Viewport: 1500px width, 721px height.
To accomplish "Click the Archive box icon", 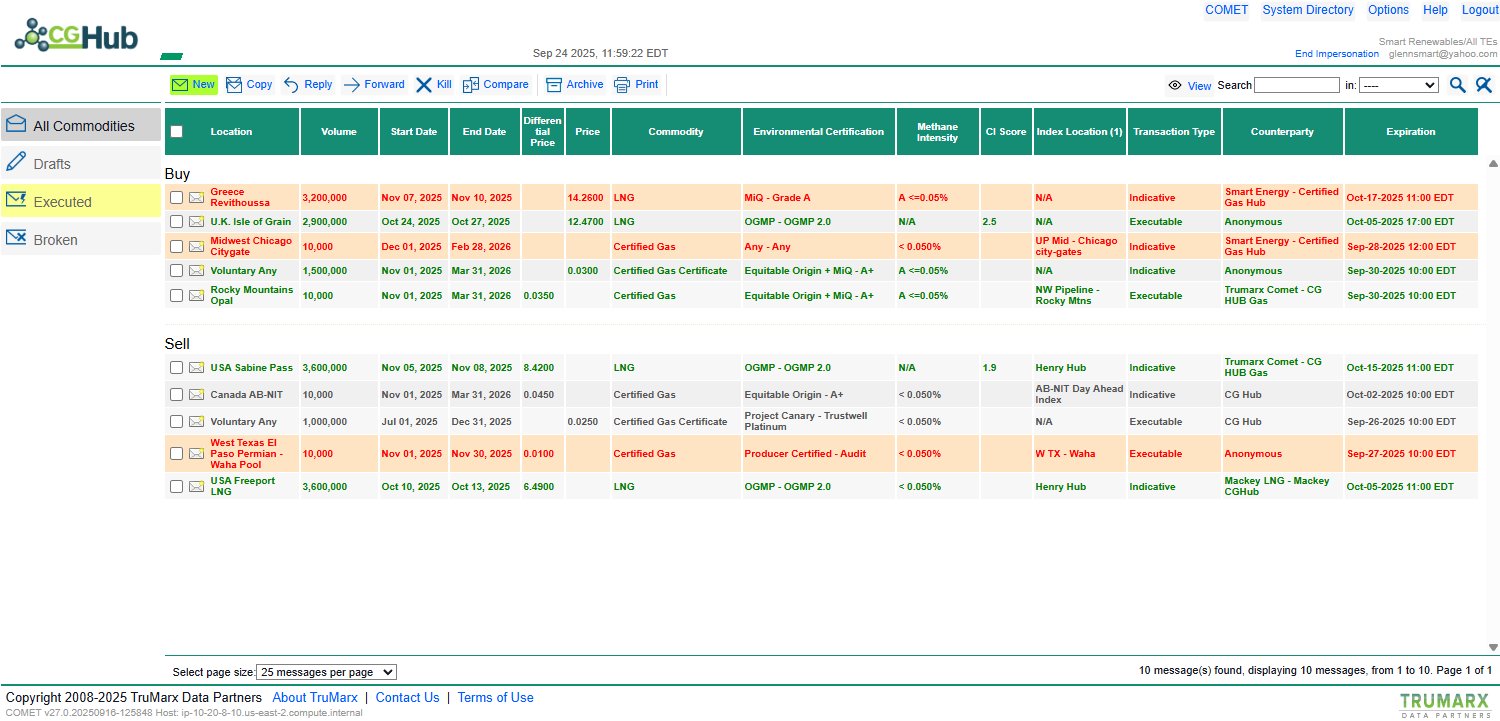I will pyautogui.click(x=554, y=85).
